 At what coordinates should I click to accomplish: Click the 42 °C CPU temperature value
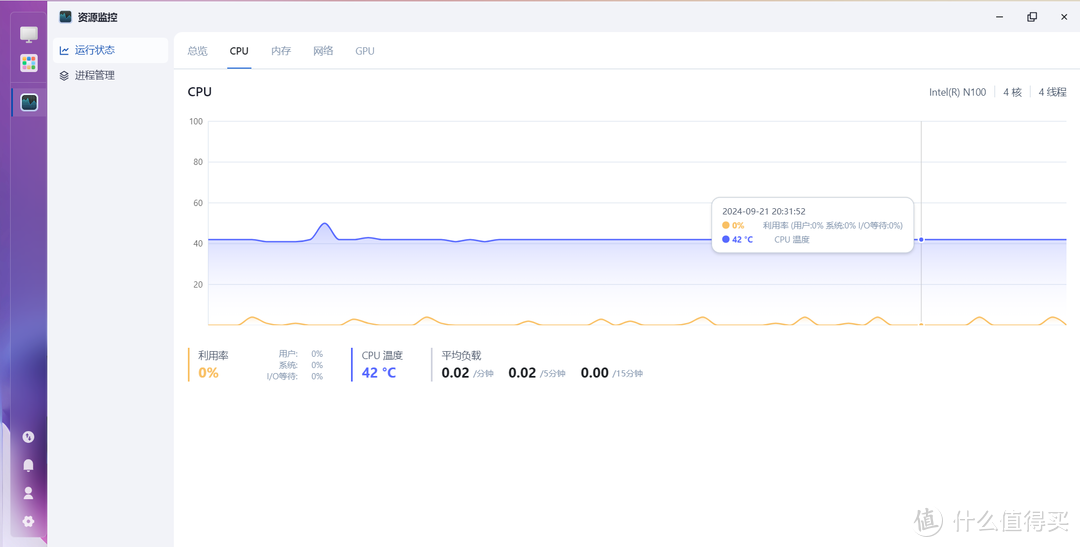[x=379, y=373]
